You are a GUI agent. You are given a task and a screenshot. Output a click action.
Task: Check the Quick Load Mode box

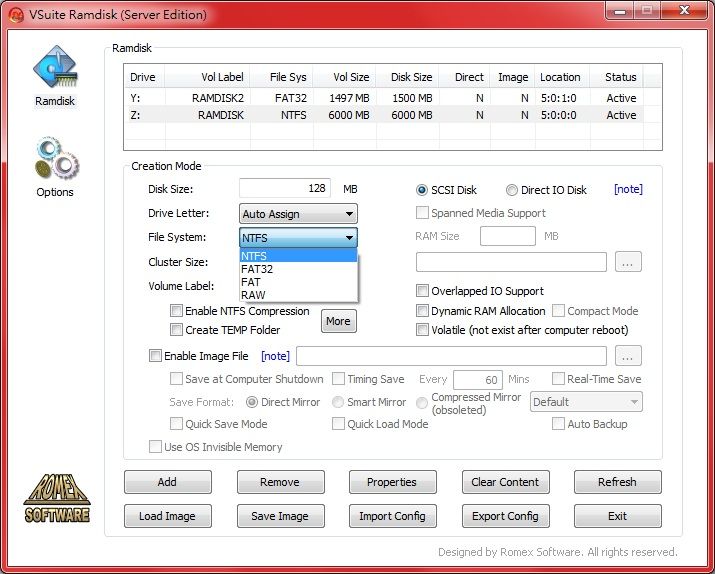[338, 424]
